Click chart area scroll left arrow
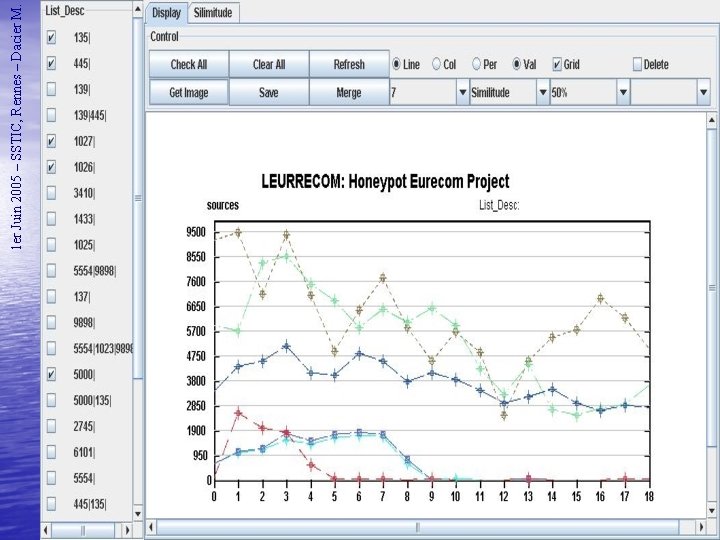Viewport: 720px width, 540px height. click(152, 526)
